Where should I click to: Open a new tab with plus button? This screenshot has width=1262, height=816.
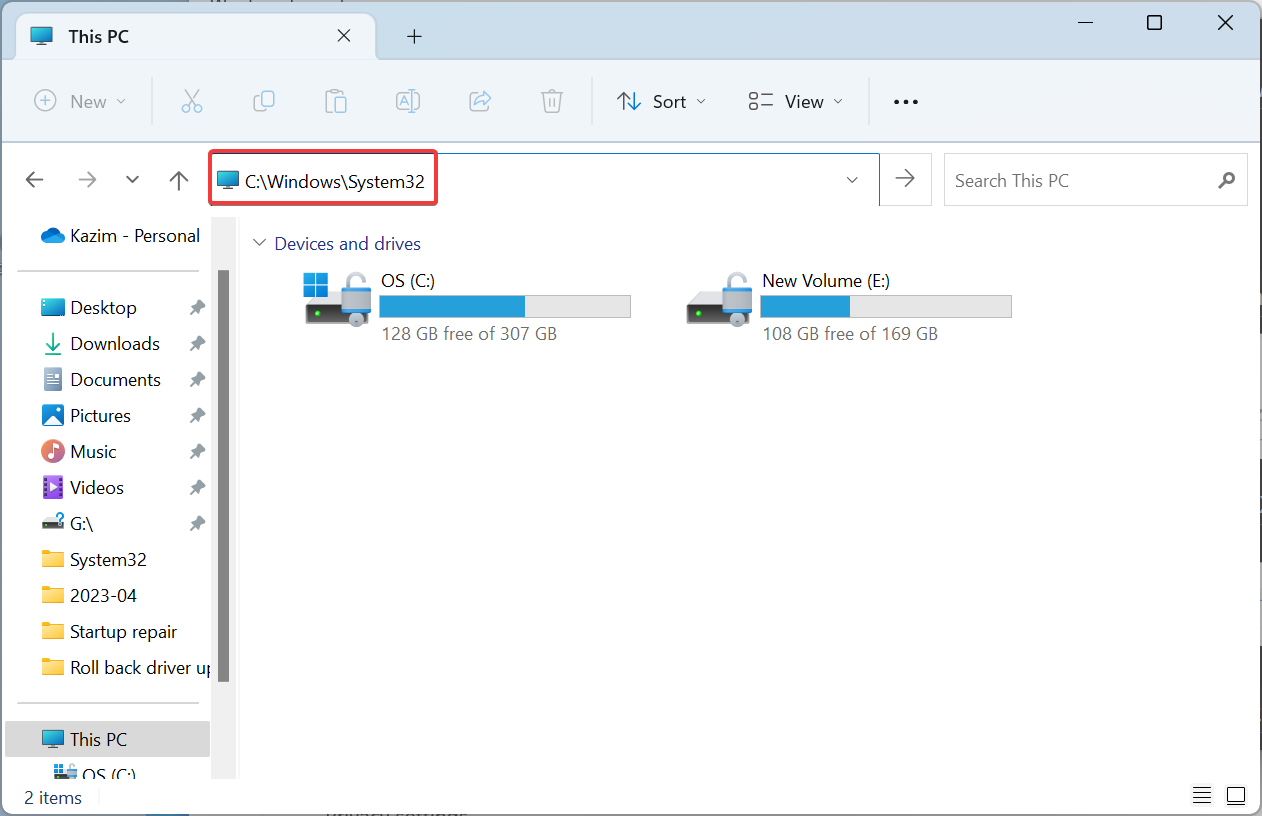414,37
